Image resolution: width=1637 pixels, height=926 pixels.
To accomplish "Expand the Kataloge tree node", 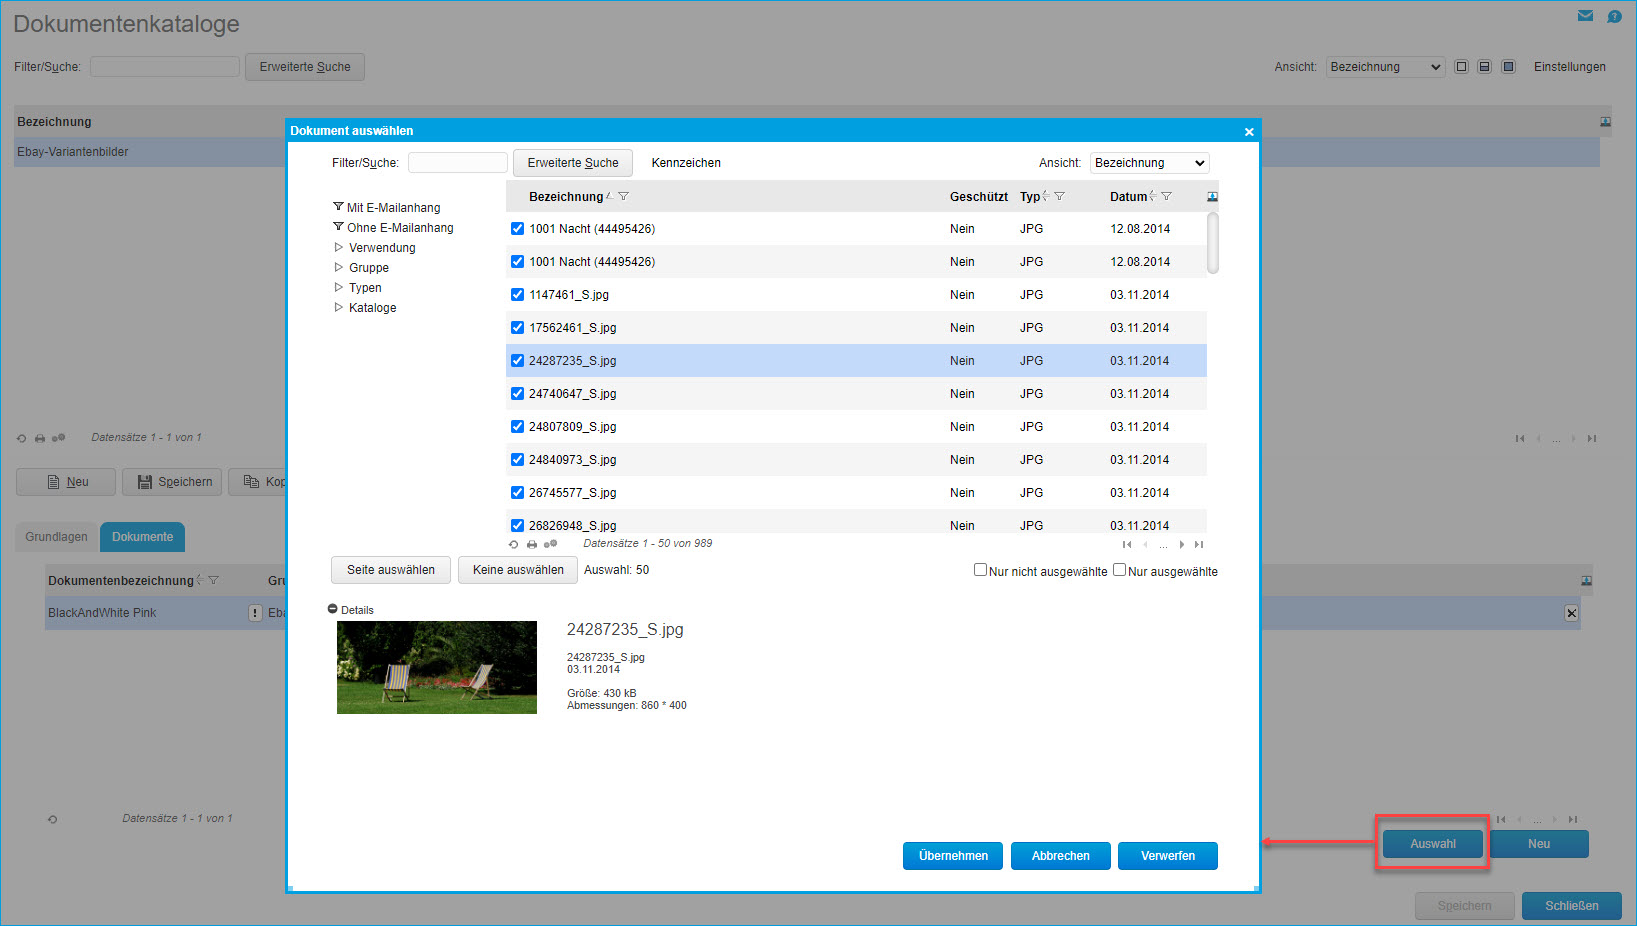I will 339,307.
